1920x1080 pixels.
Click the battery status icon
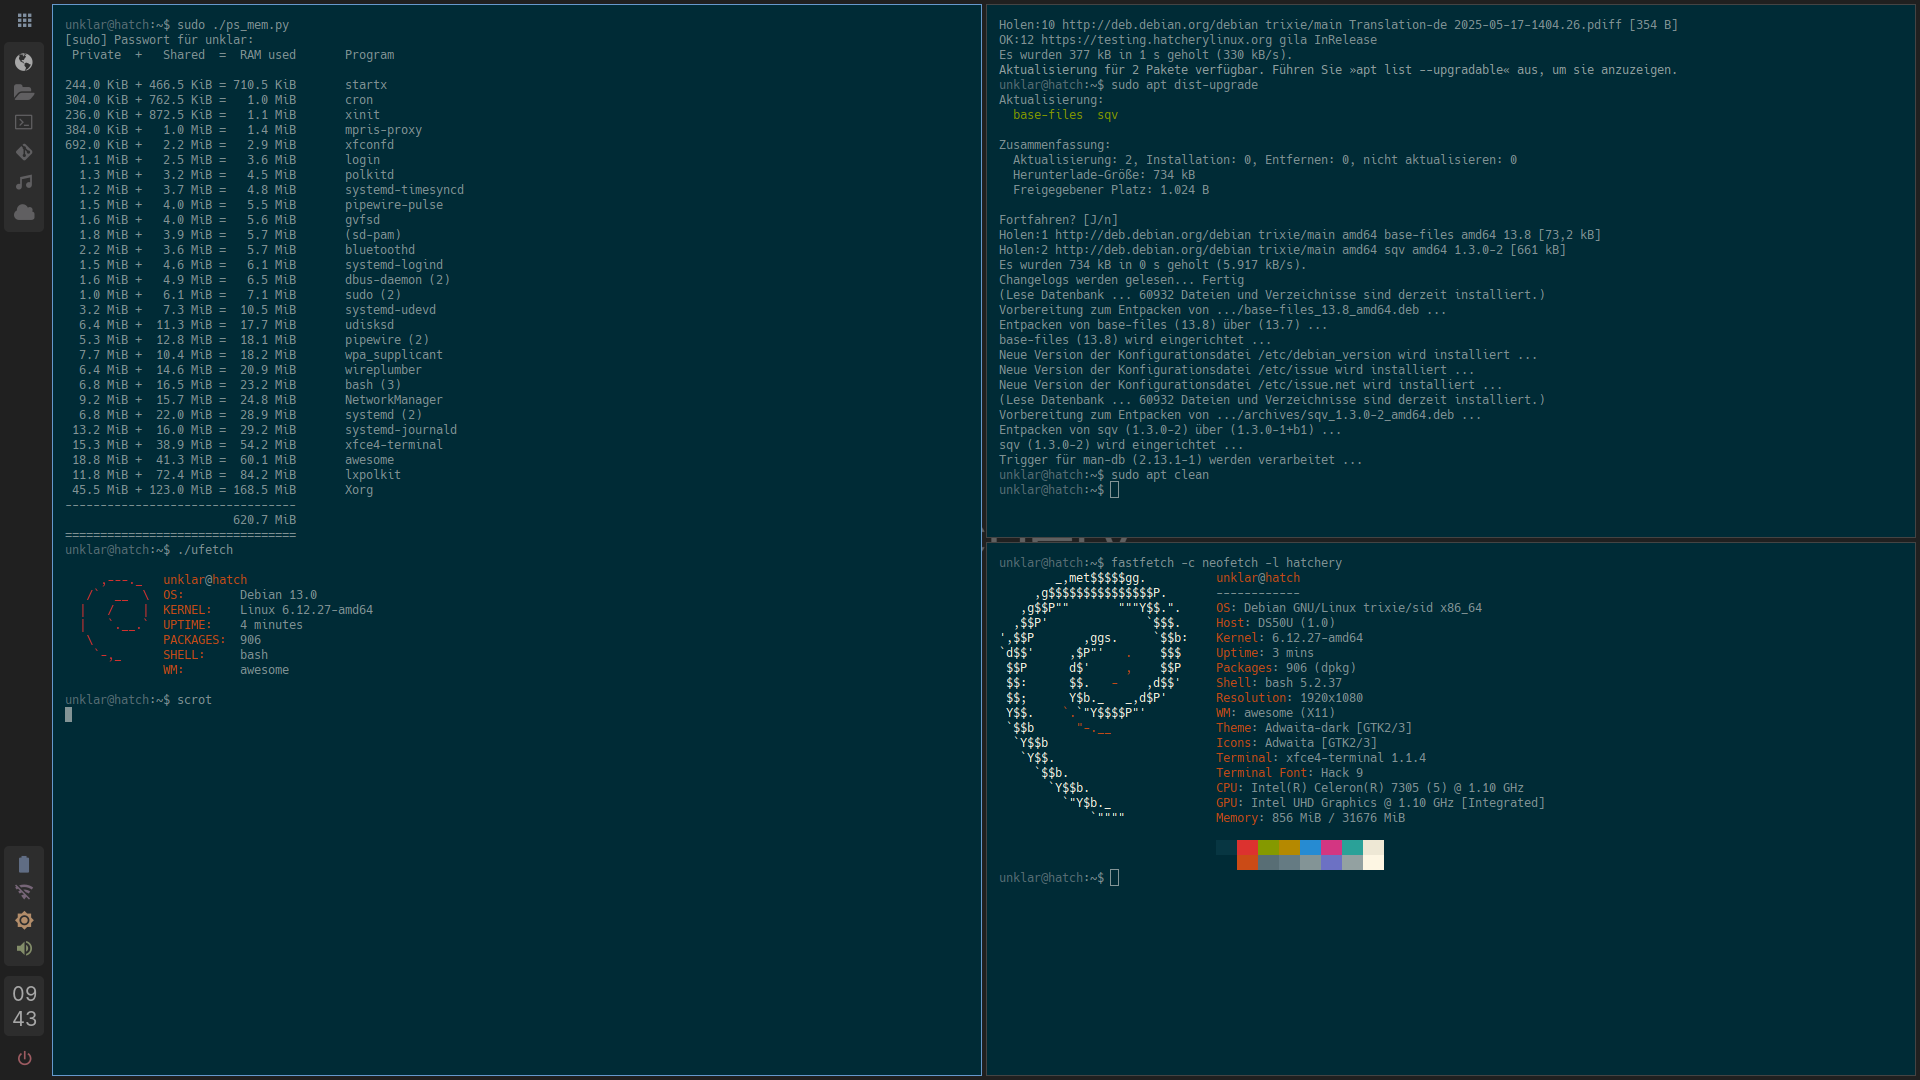click(x=24, y=864)
